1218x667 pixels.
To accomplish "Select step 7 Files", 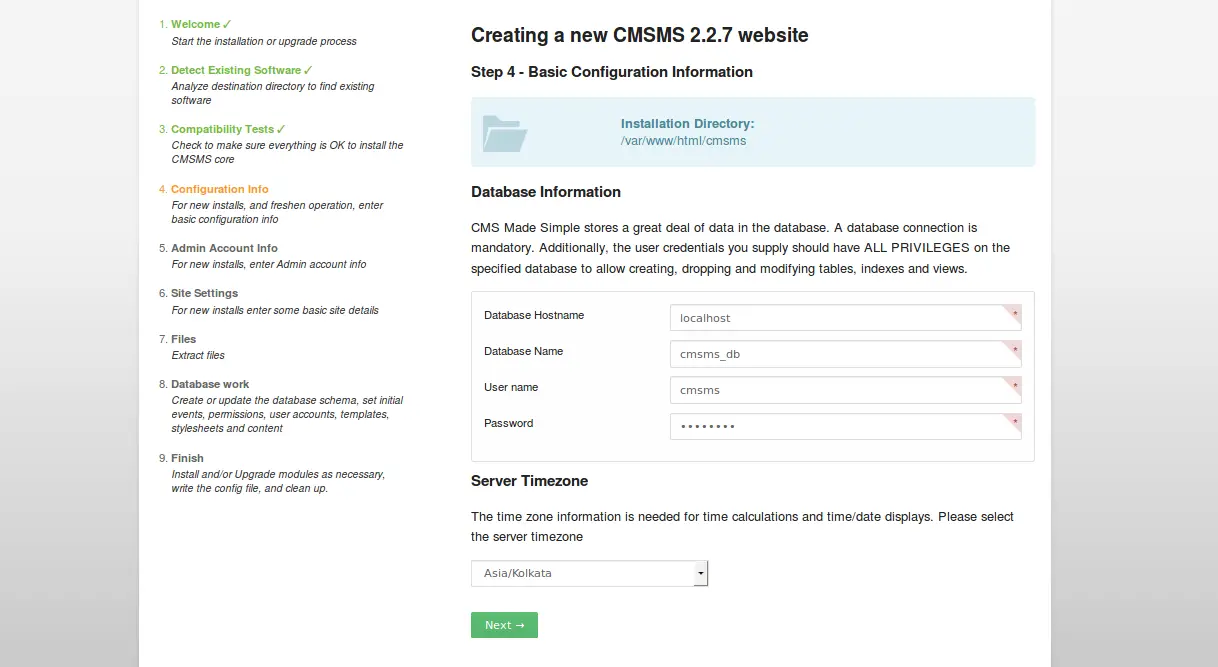I will (x=183, y=339).
